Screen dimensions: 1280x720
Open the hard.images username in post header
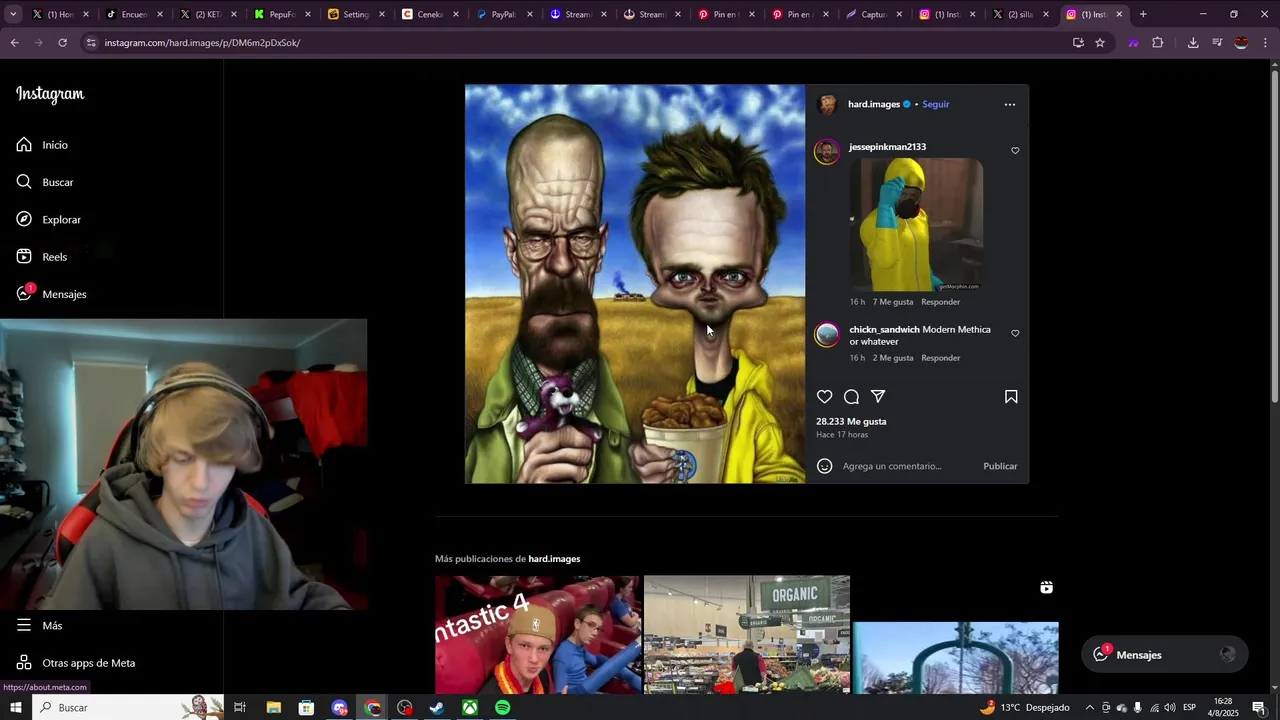[874, 104]
